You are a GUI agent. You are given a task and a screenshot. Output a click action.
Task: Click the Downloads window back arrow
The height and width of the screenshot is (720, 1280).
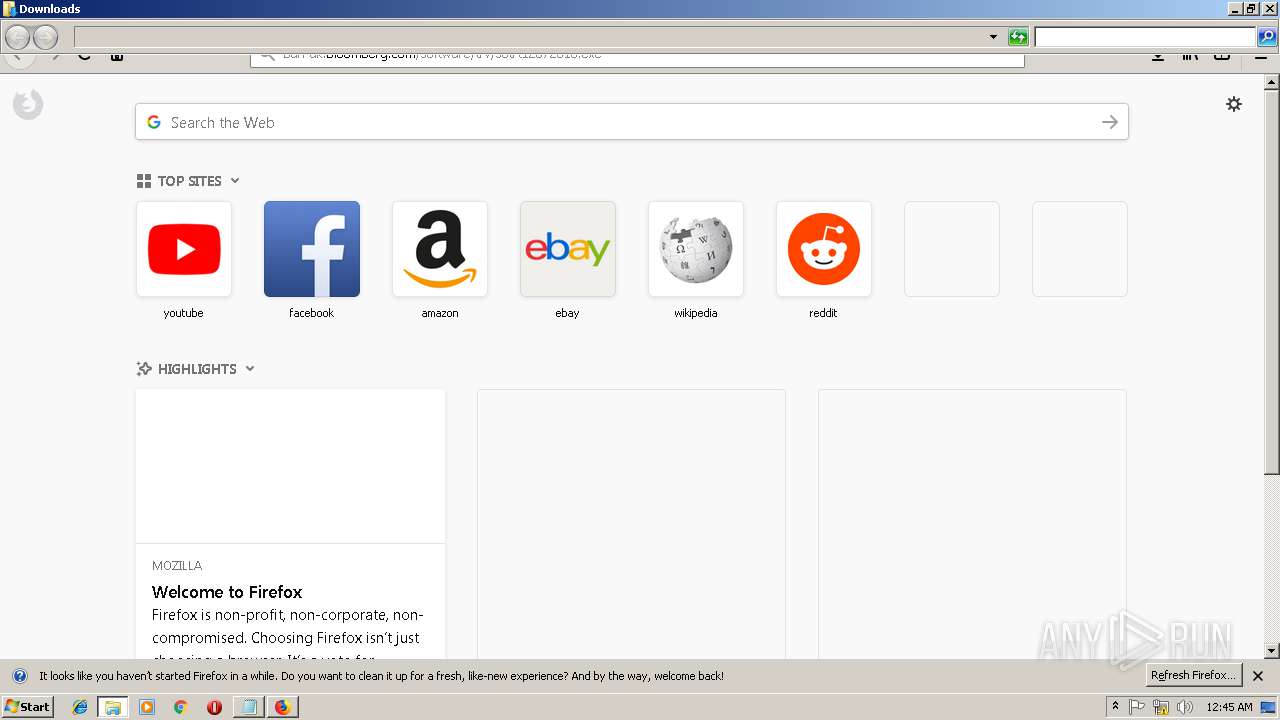click(x=17, y=37)
